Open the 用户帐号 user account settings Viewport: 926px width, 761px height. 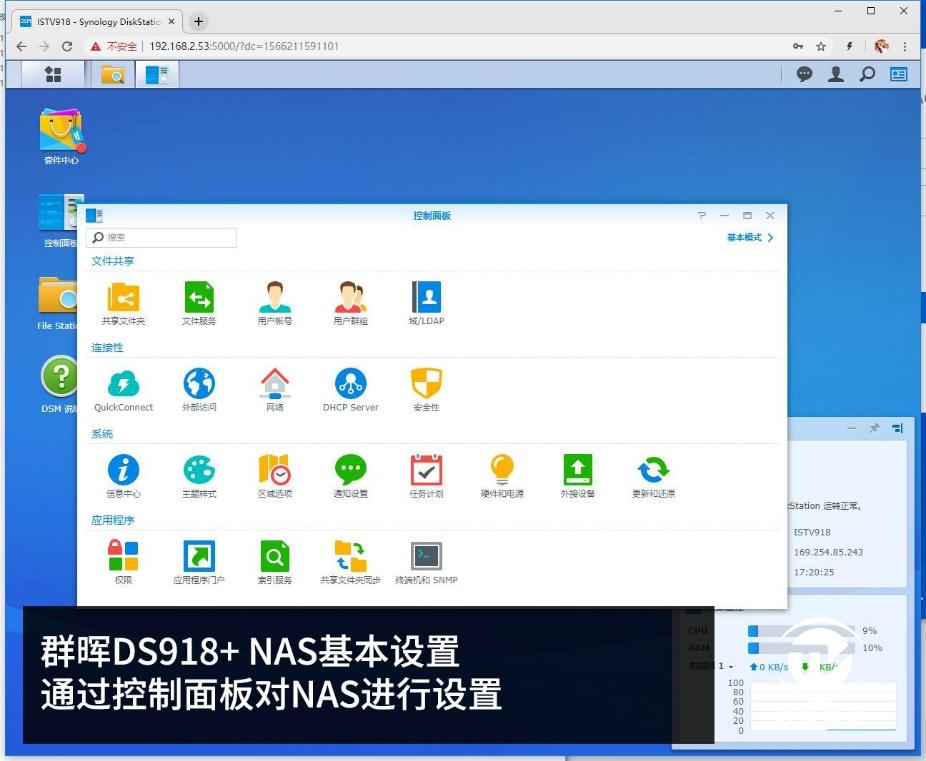point(275,303)
